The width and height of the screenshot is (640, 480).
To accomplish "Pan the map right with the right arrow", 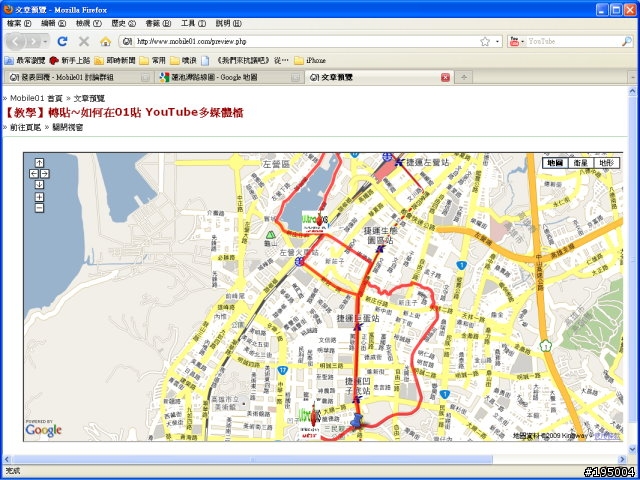I will tap(44, 174).
